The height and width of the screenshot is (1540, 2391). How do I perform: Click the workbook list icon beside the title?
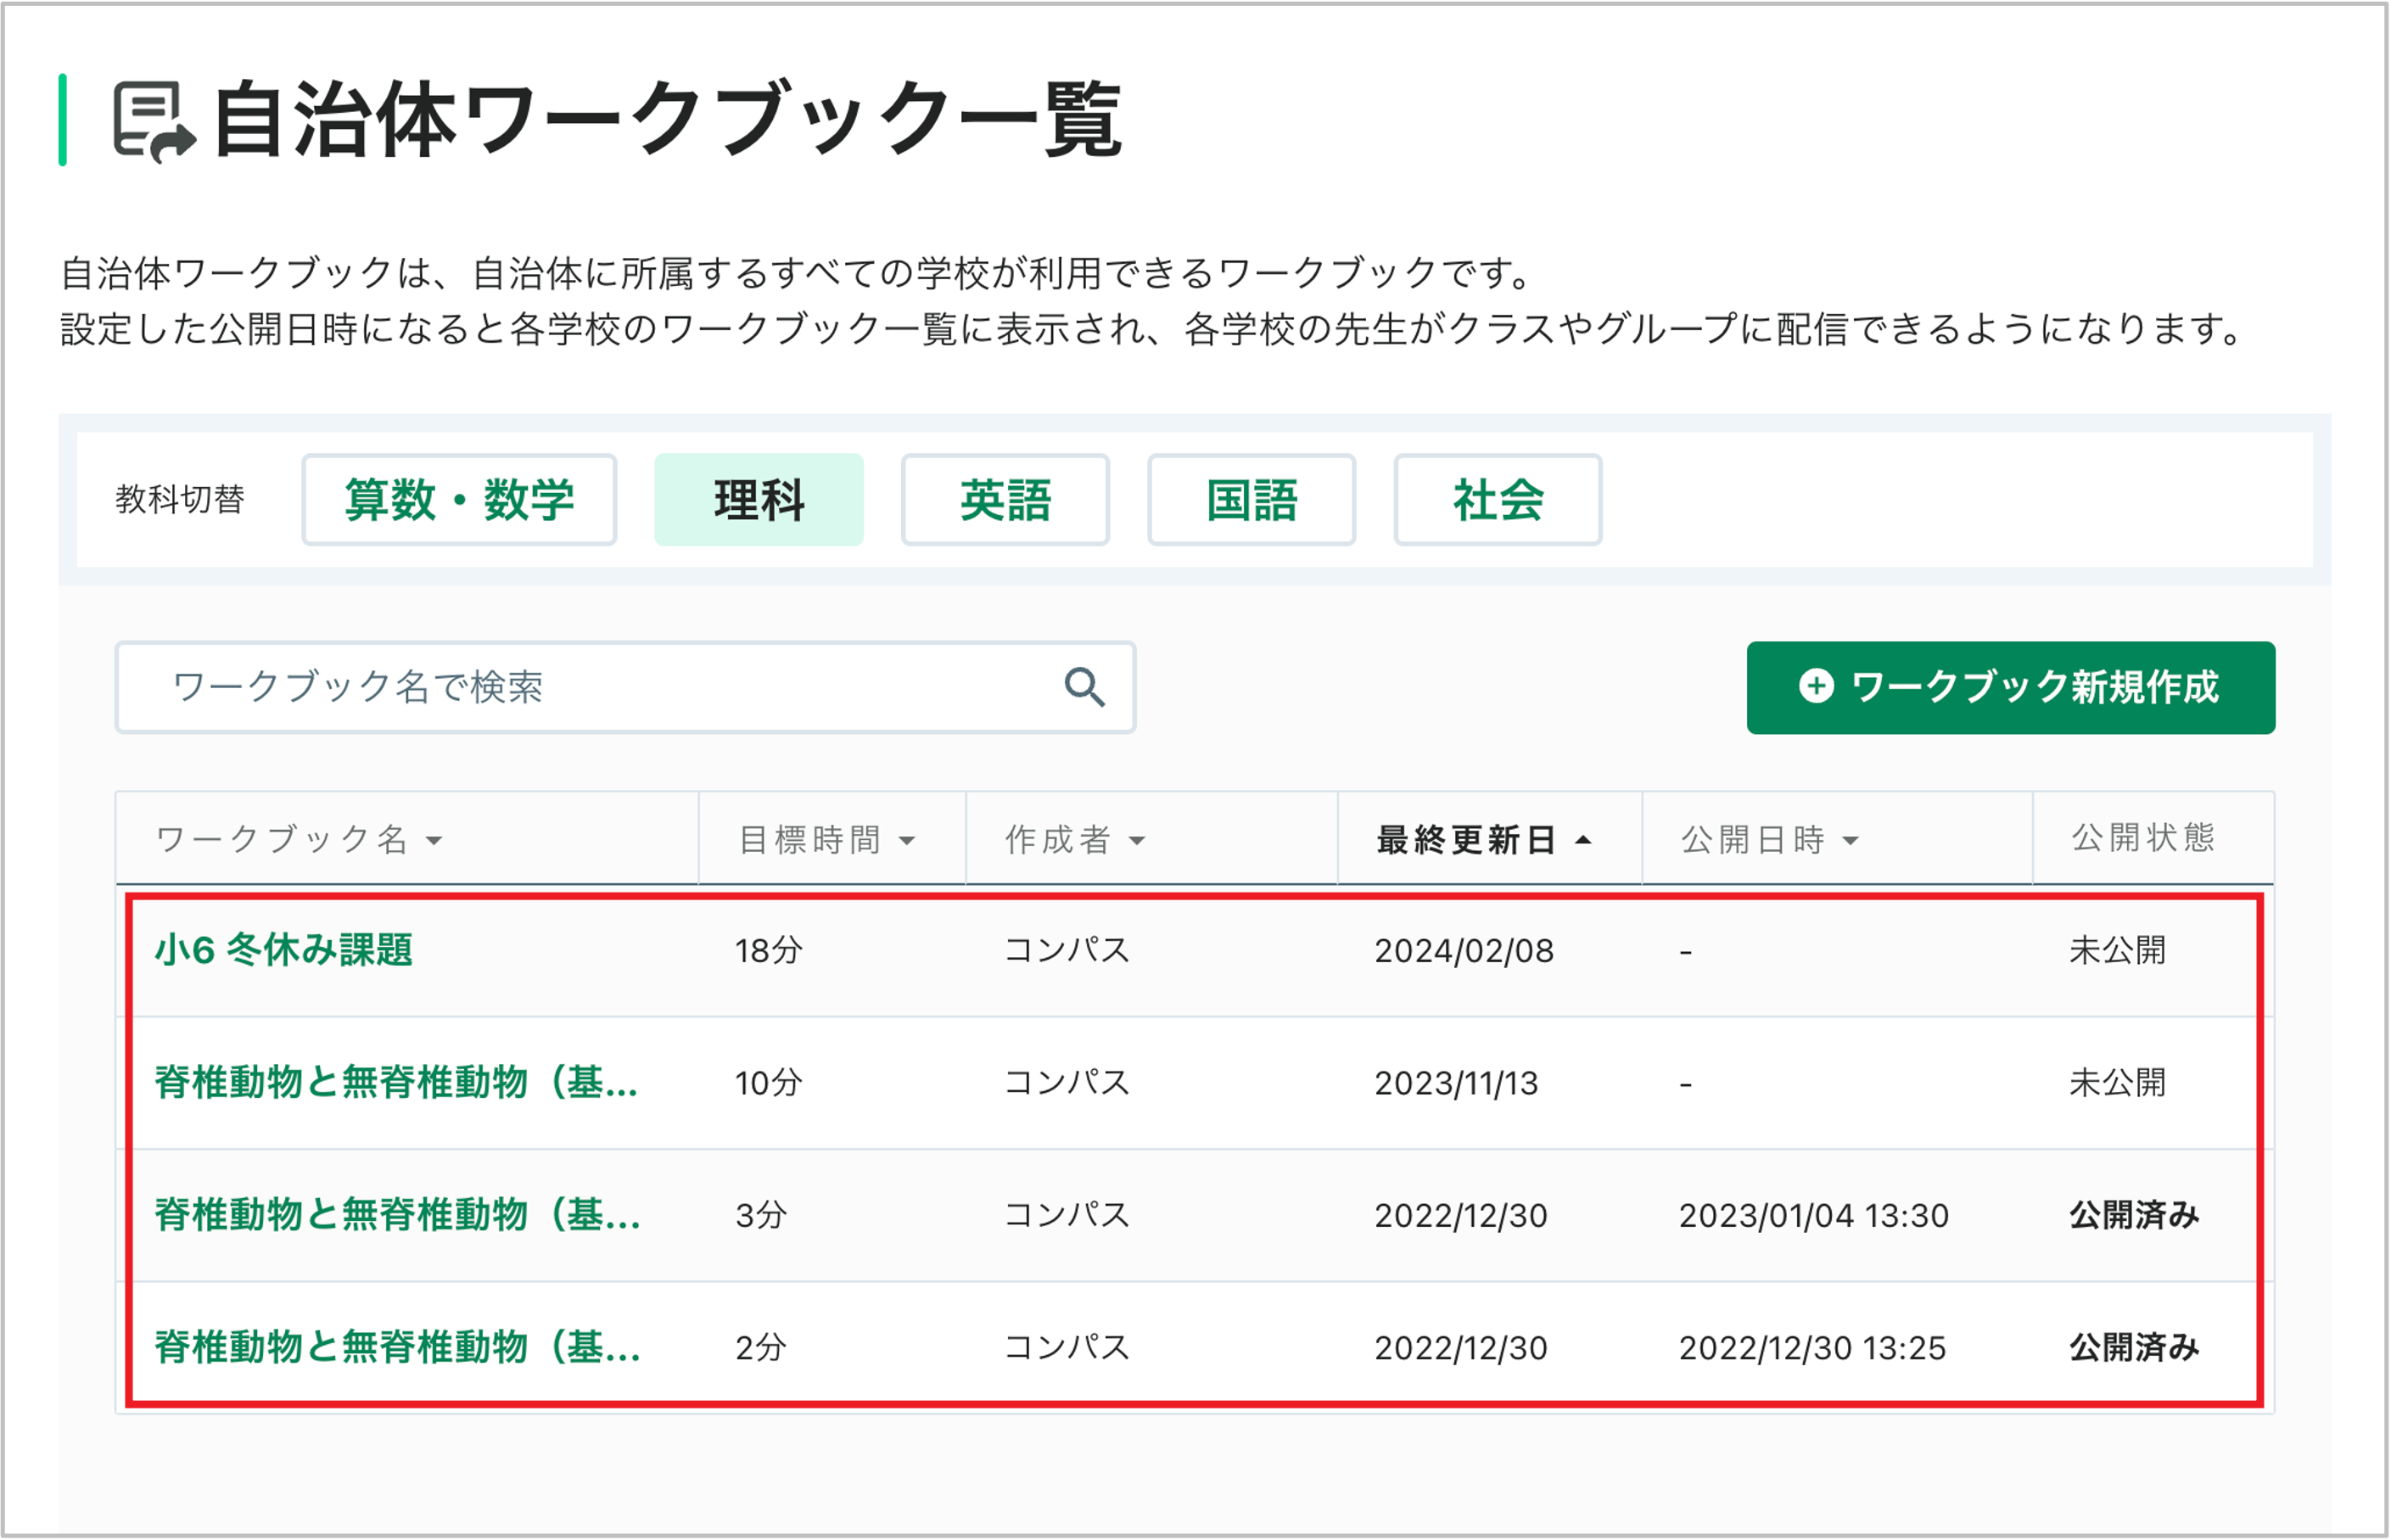click(x=154, y=121)
